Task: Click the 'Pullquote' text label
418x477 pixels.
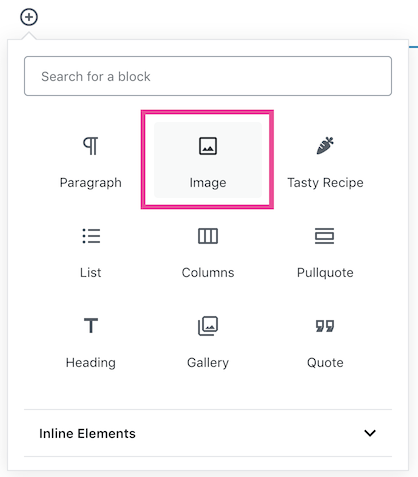Action: [325, 273]
